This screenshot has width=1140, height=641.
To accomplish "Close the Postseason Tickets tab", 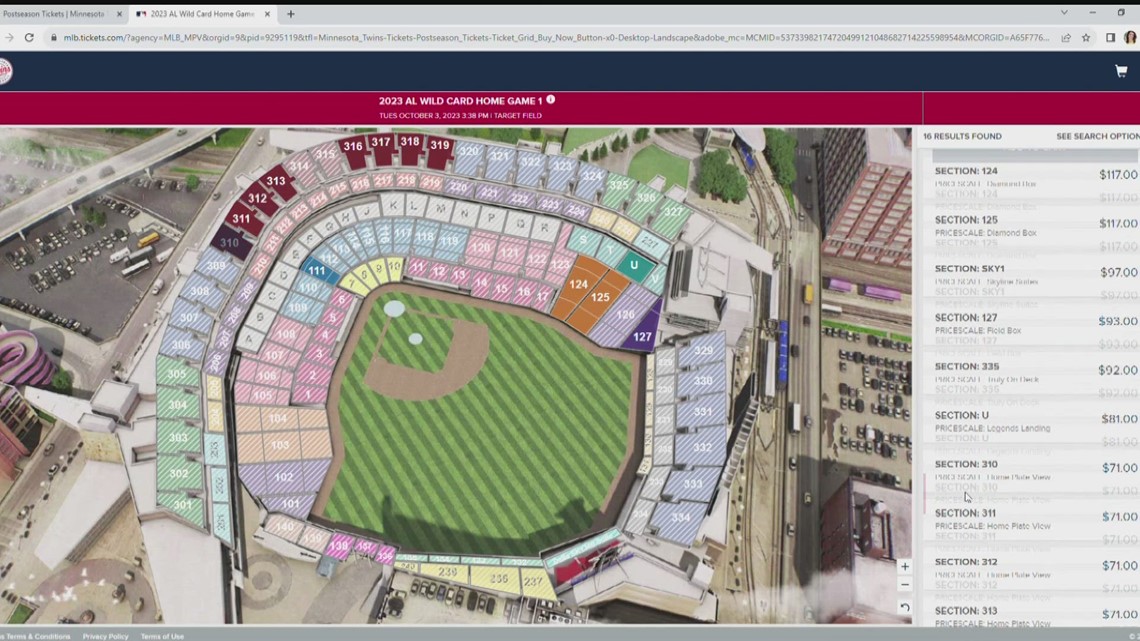I will [x=119, y=14].
